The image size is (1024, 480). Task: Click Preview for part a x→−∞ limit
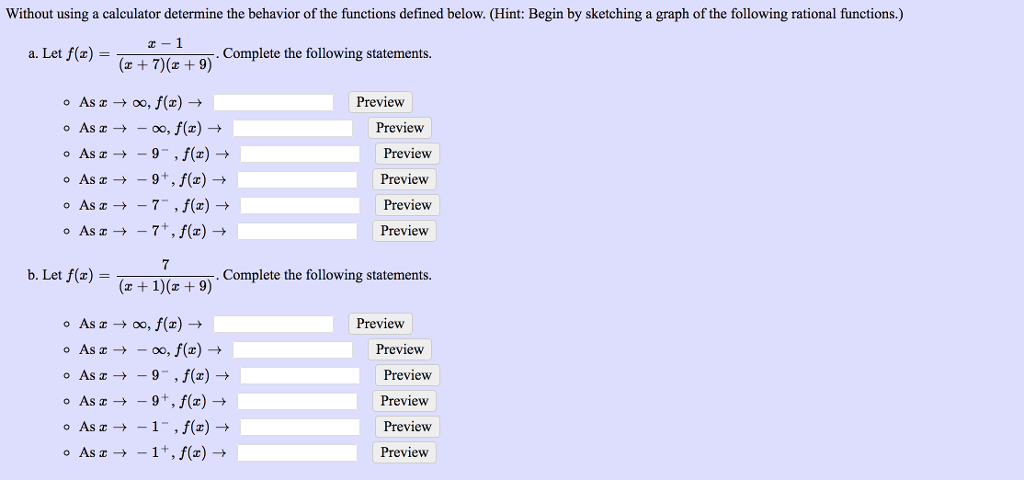click(400, 128)
